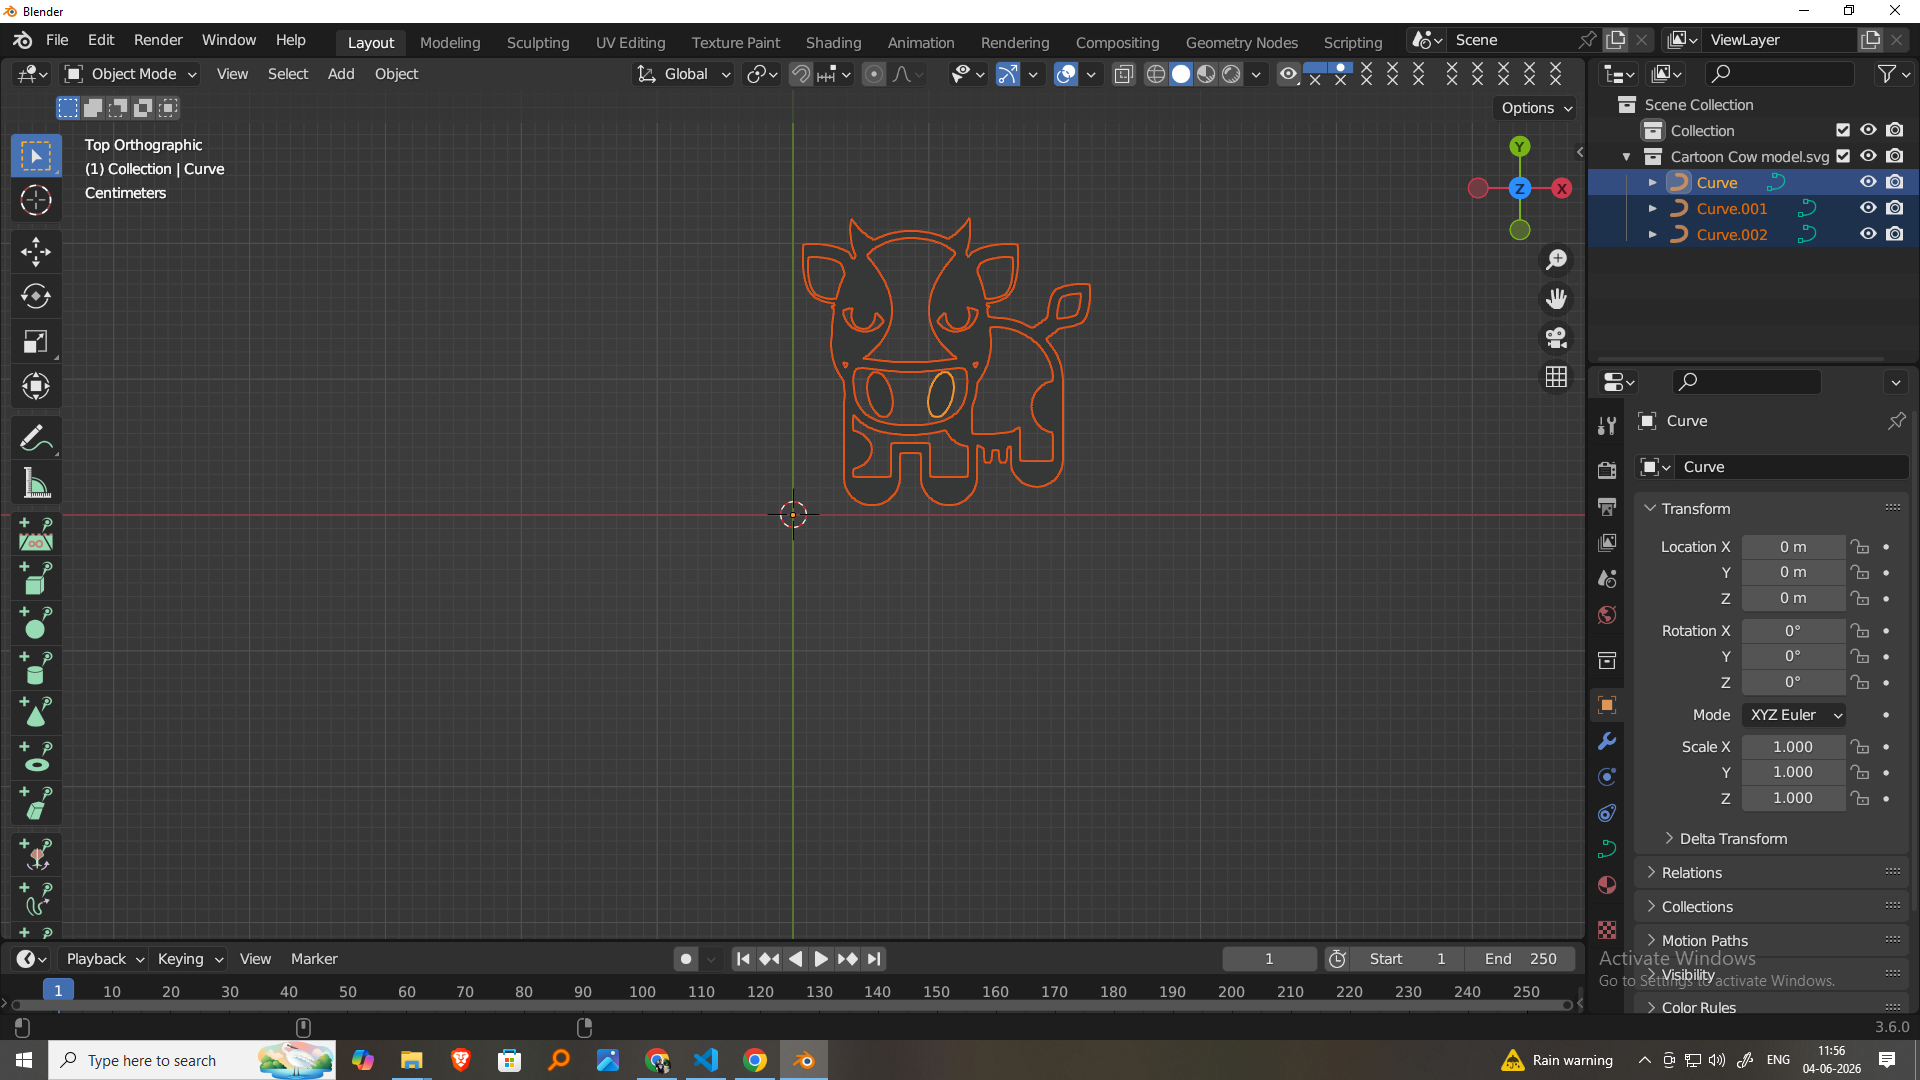Toggle X-ray mode in header
This screenshot has width=1920, height=1080.
1124,74
